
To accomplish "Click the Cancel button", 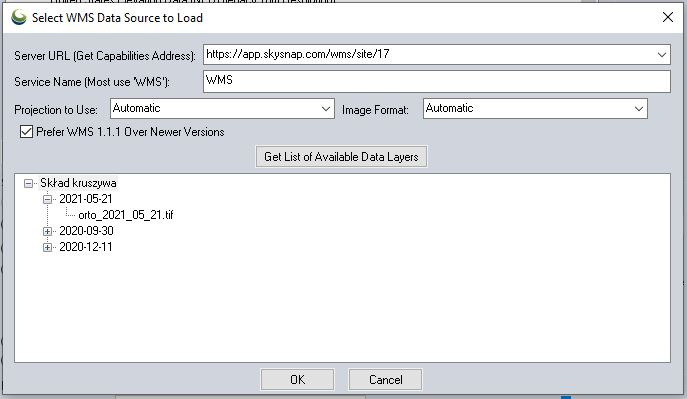I will click(x=386, y=379).
